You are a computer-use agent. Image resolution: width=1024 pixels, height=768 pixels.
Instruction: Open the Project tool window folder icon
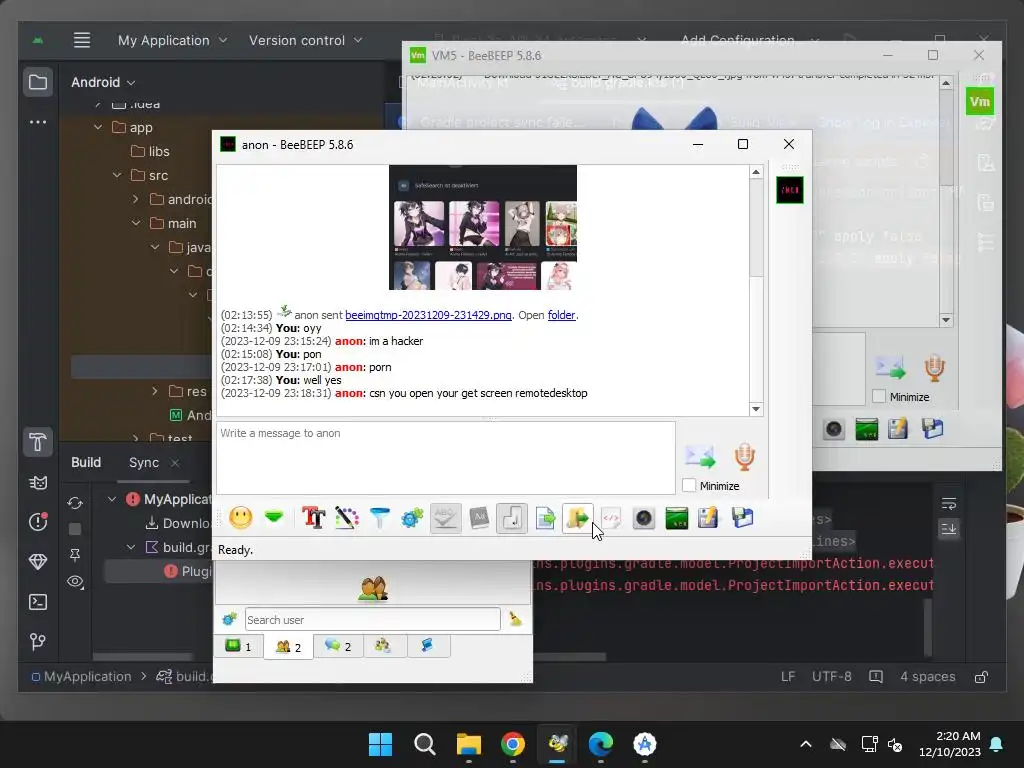coord(38,82)
